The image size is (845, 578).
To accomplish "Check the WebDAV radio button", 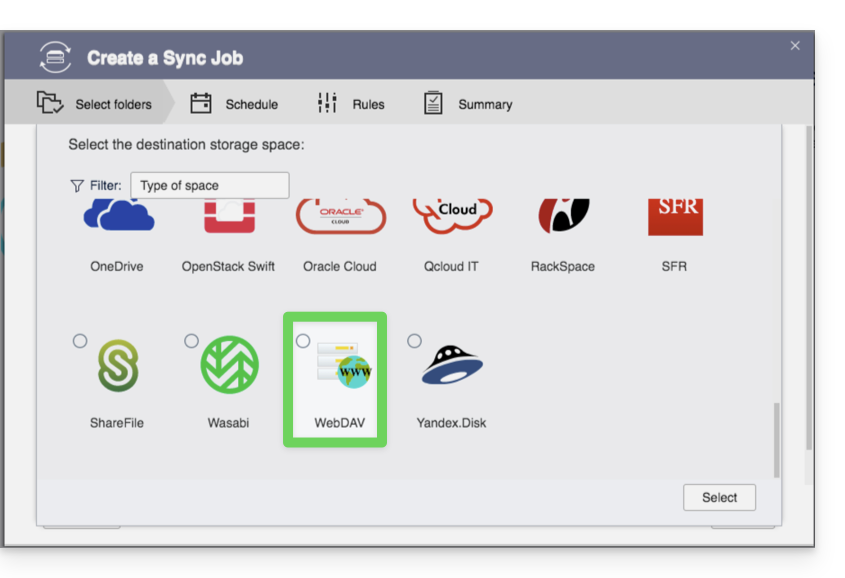I will coord(303,341).
